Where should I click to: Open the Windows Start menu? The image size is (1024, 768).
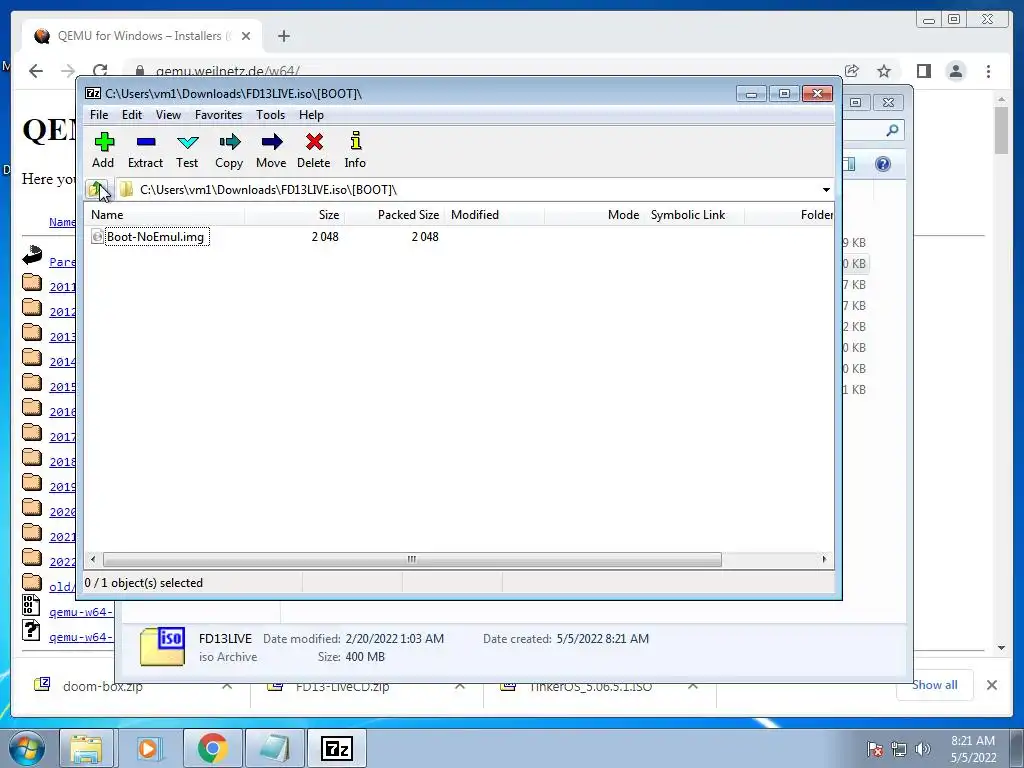point(26,748)
